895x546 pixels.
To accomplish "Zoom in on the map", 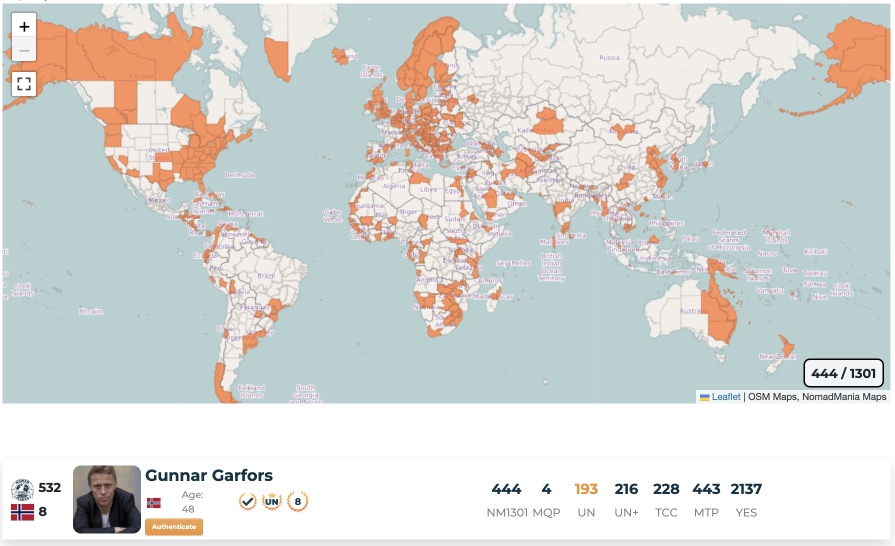I will (x=24, y=27).
